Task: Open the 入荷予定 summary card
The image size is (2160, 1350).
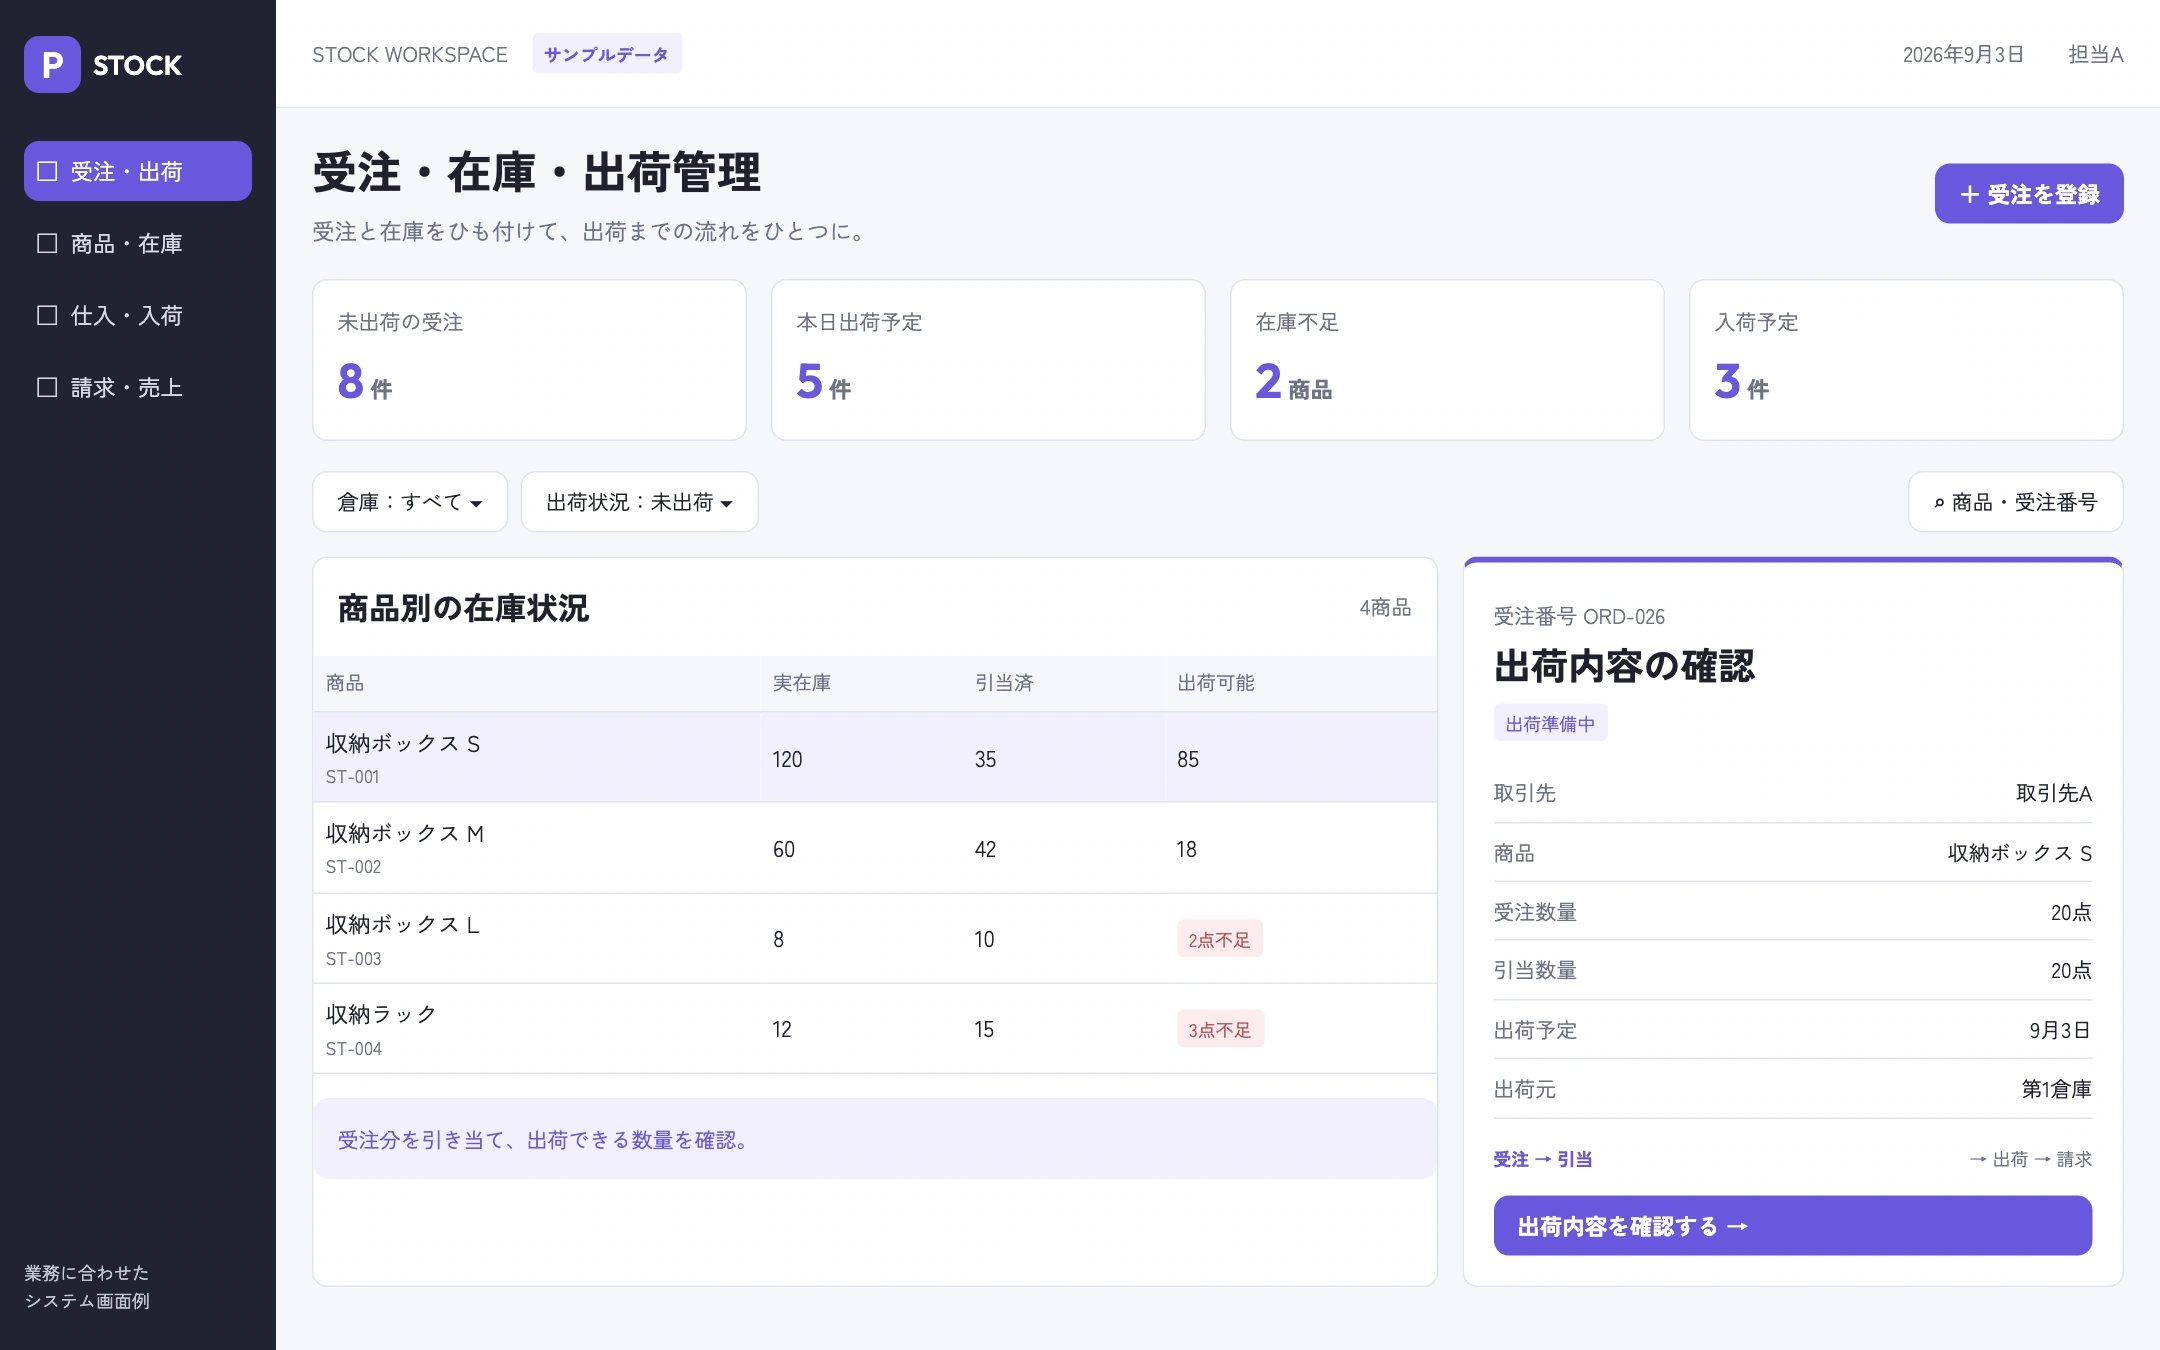Action: click(x=1906, y=360)
